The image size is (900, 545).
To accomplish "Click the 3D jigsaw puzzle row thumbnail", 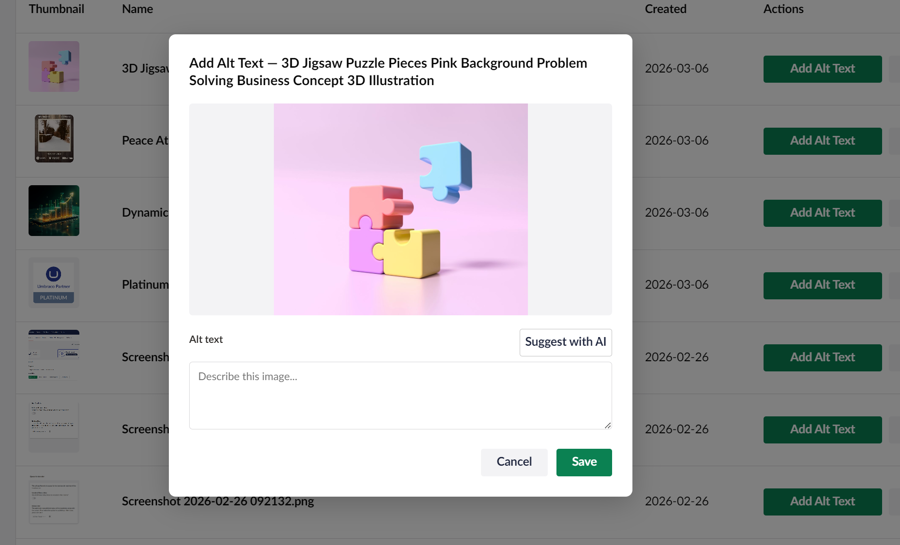I will (x=54, y=67).
